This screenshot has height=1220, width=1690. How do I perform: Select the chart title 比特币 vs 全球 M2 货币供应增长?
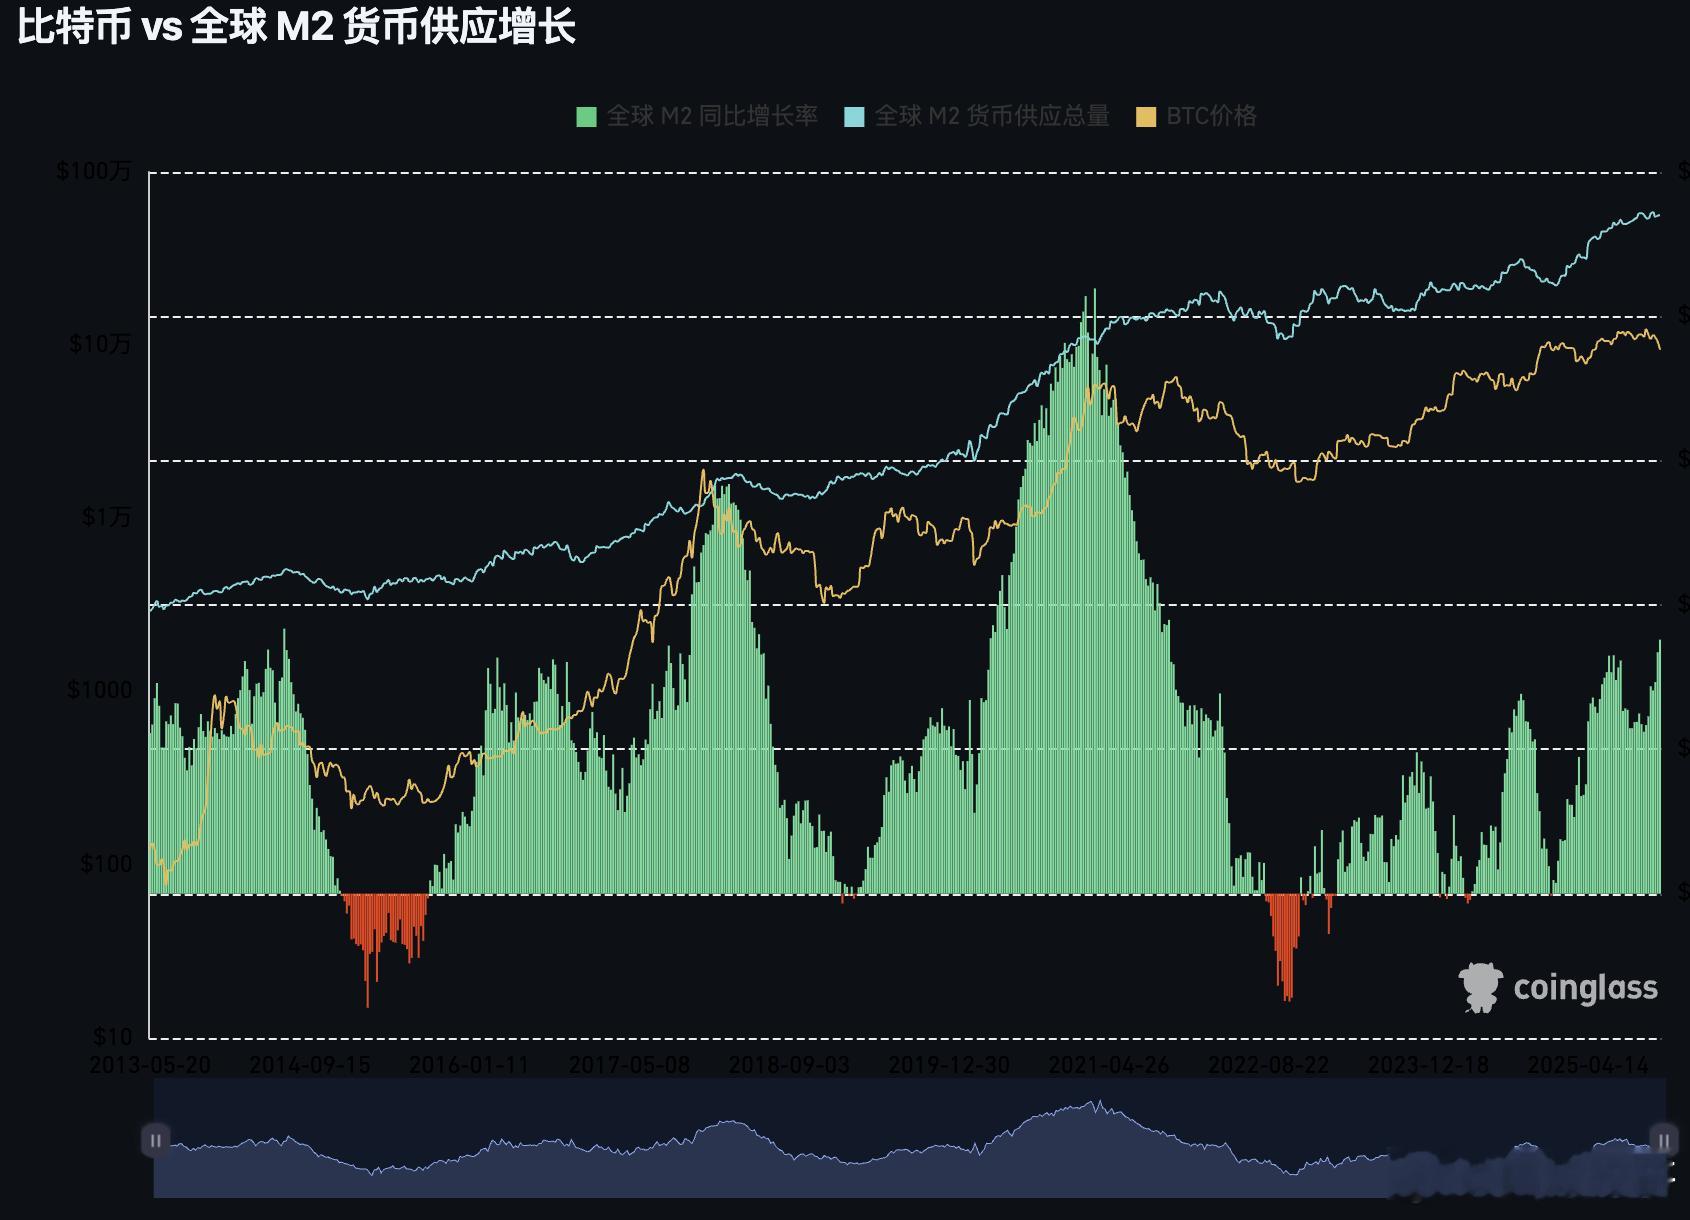click(x=297, y=31)
